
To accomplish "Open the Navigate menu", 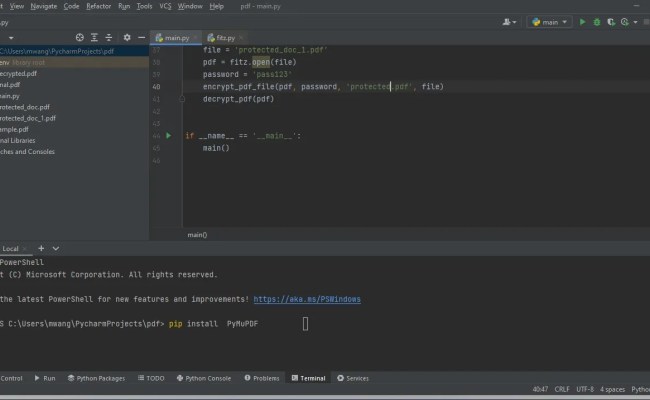I will (44, 6).
